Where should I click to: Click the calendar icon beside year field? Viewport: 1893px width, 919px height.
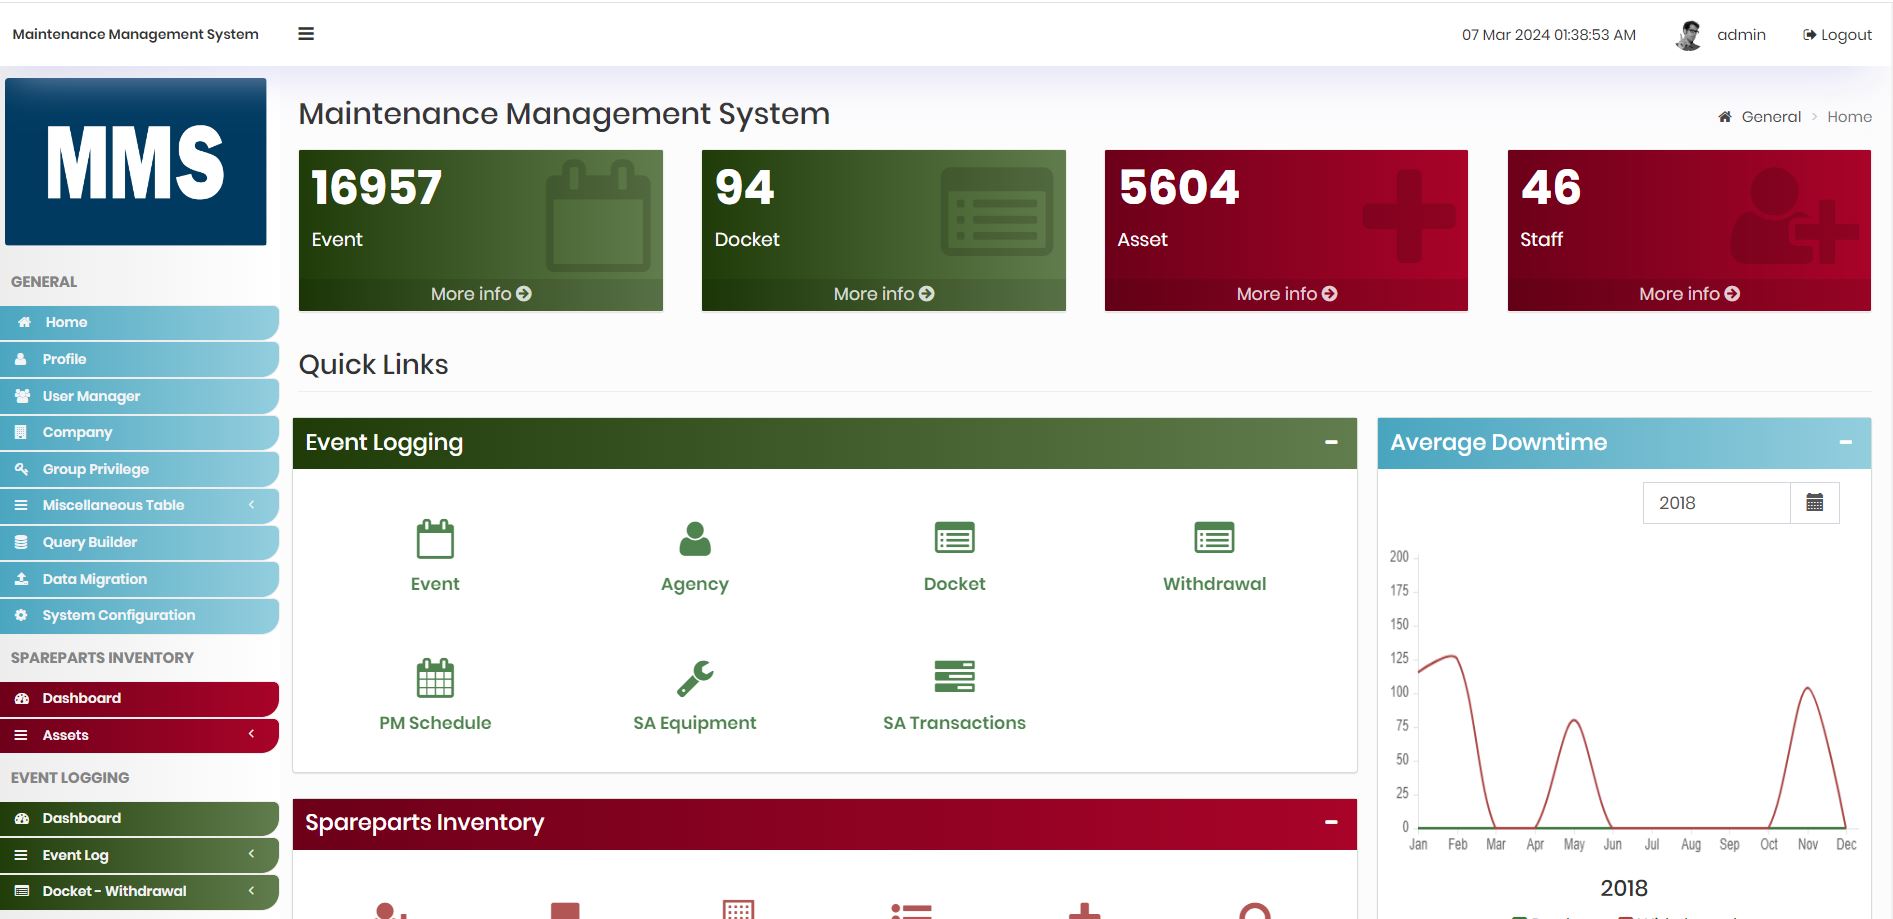coord(1814,503)
